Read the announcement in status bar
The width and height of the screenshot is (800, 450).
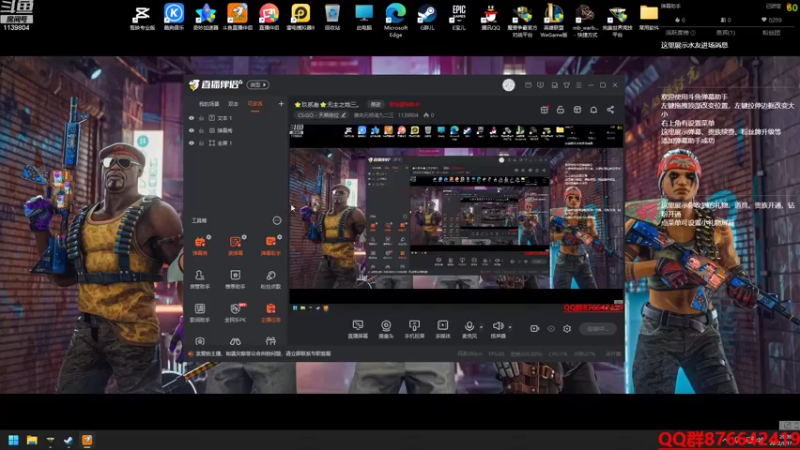click(x=263, y=353)
